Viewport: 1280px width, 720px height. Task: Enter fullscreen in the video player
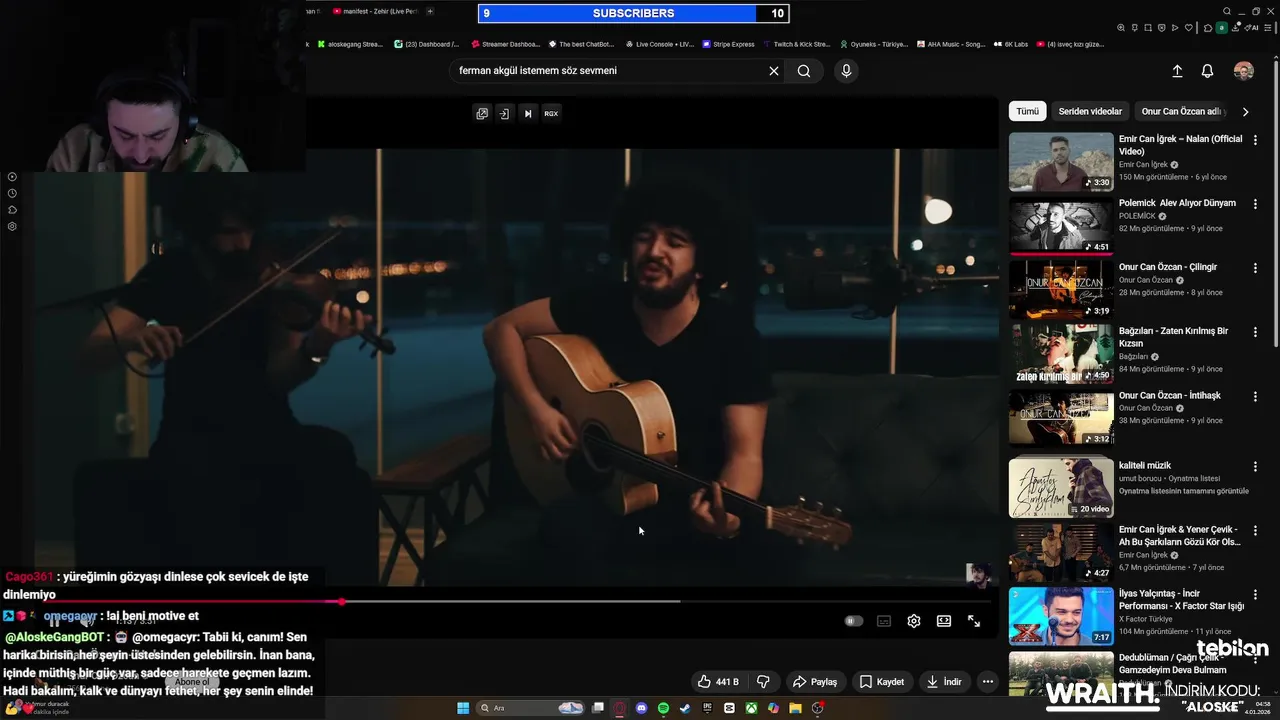coord(974,621)
